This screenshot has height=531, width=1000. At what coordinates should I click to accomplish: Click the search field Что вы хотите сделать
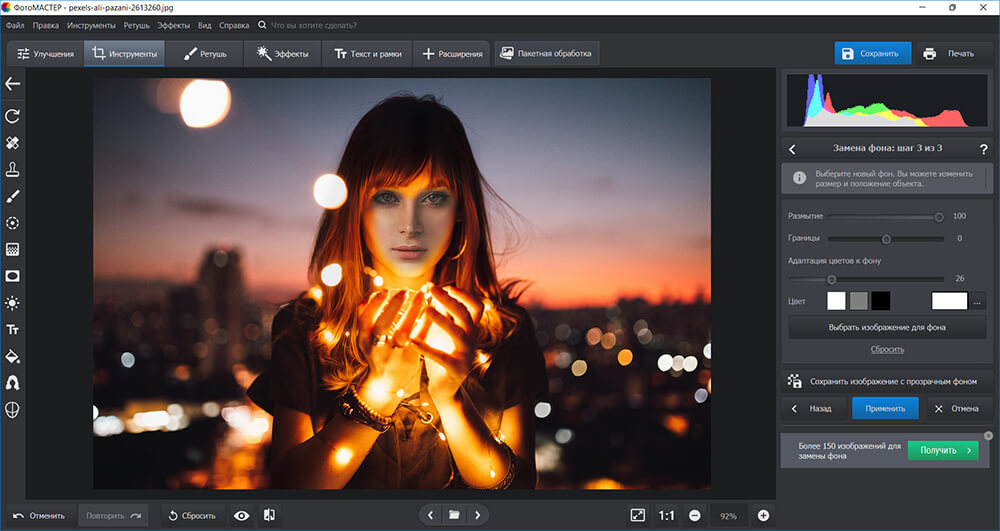click(314, 25)
